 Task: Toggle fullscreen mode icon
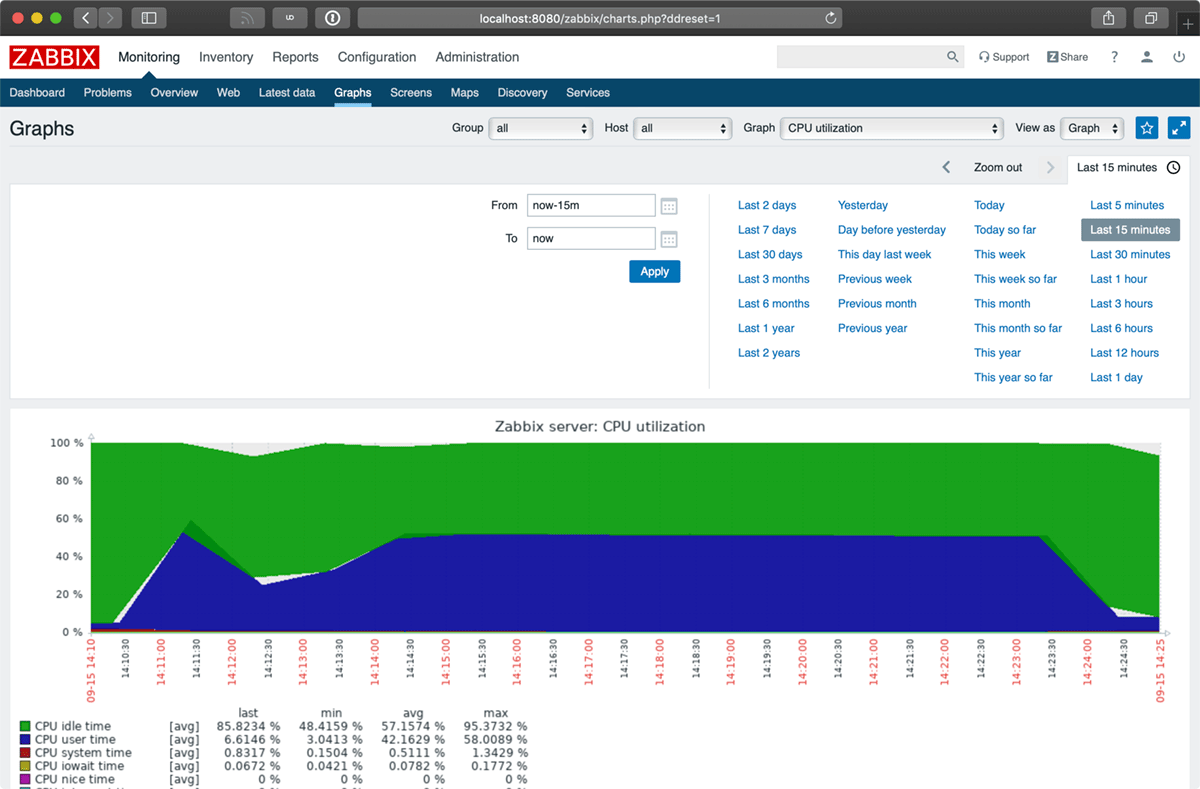coord(1179,128)
